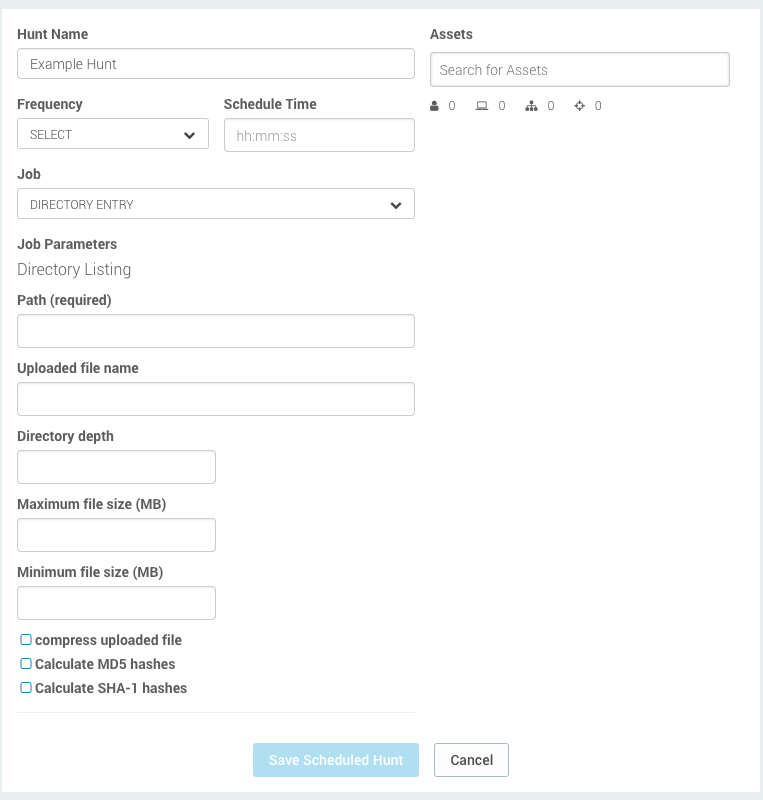Select the Directory depth input

(116, 467)
